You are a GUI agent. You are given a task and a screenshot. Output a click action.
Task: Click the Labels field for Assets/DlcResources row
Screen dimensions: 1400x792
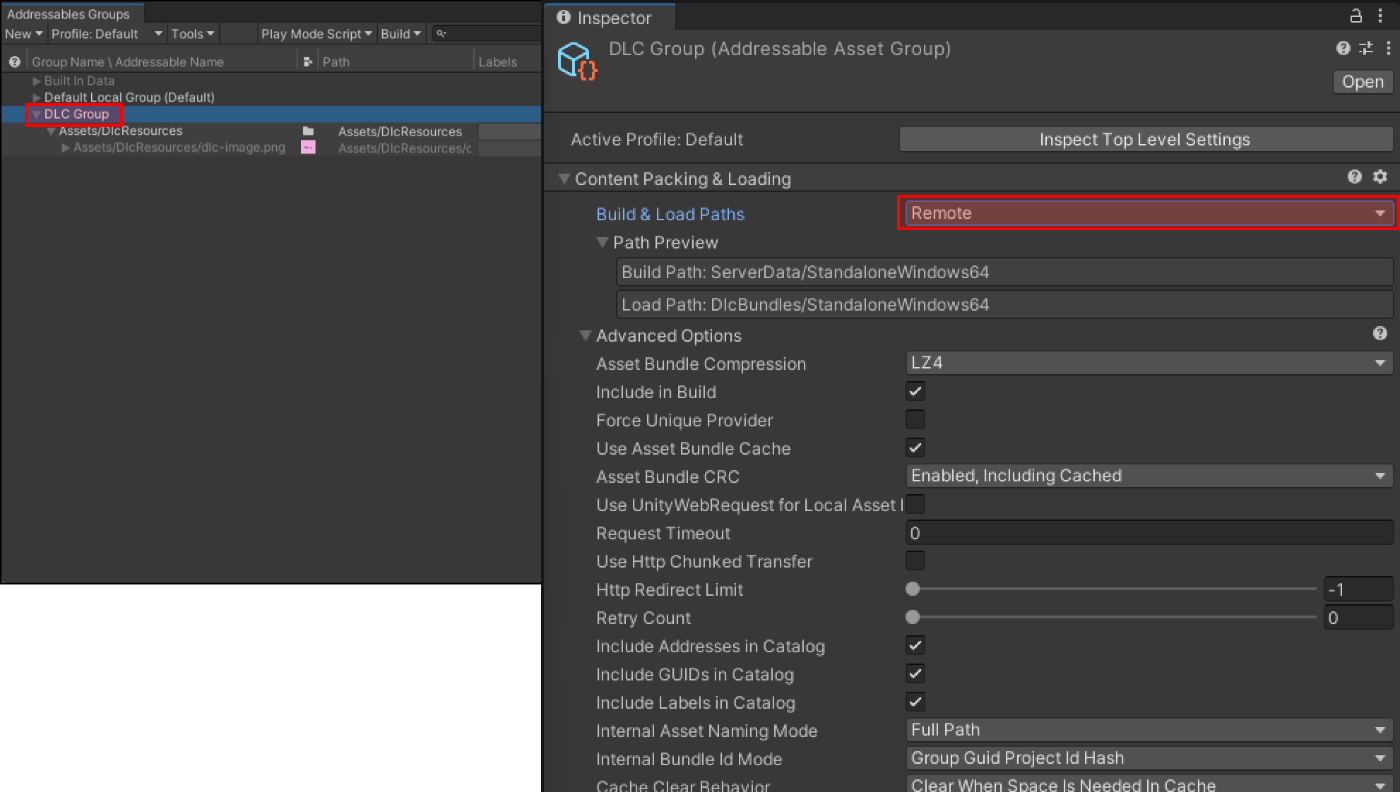[x=509, y=131]
